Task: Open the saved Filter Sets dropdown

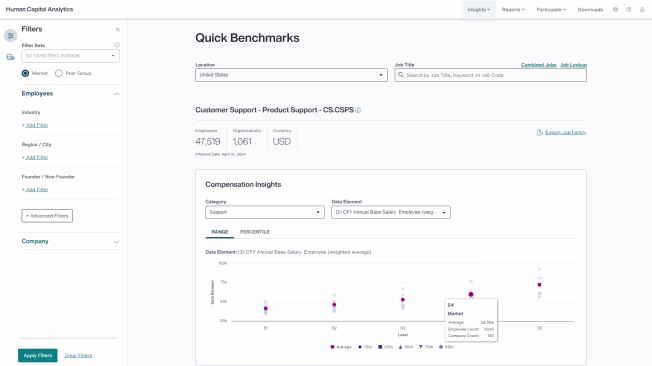Action: coord(71,56)
